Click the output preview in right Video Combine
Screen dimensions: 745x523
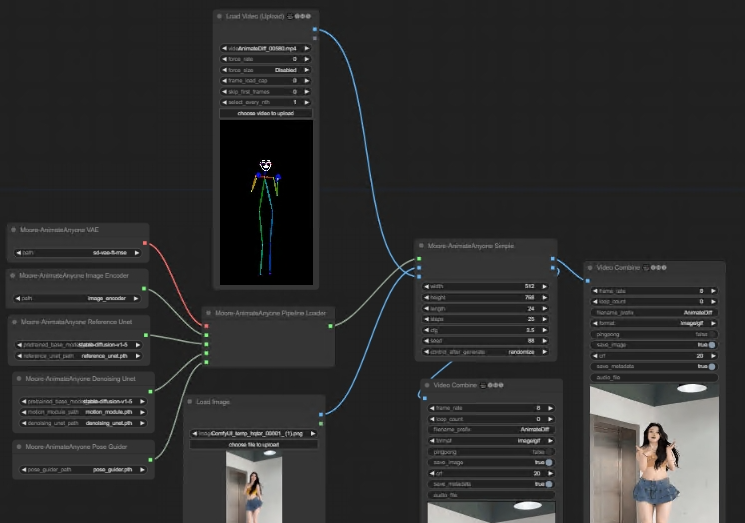[x=654, y=454]
